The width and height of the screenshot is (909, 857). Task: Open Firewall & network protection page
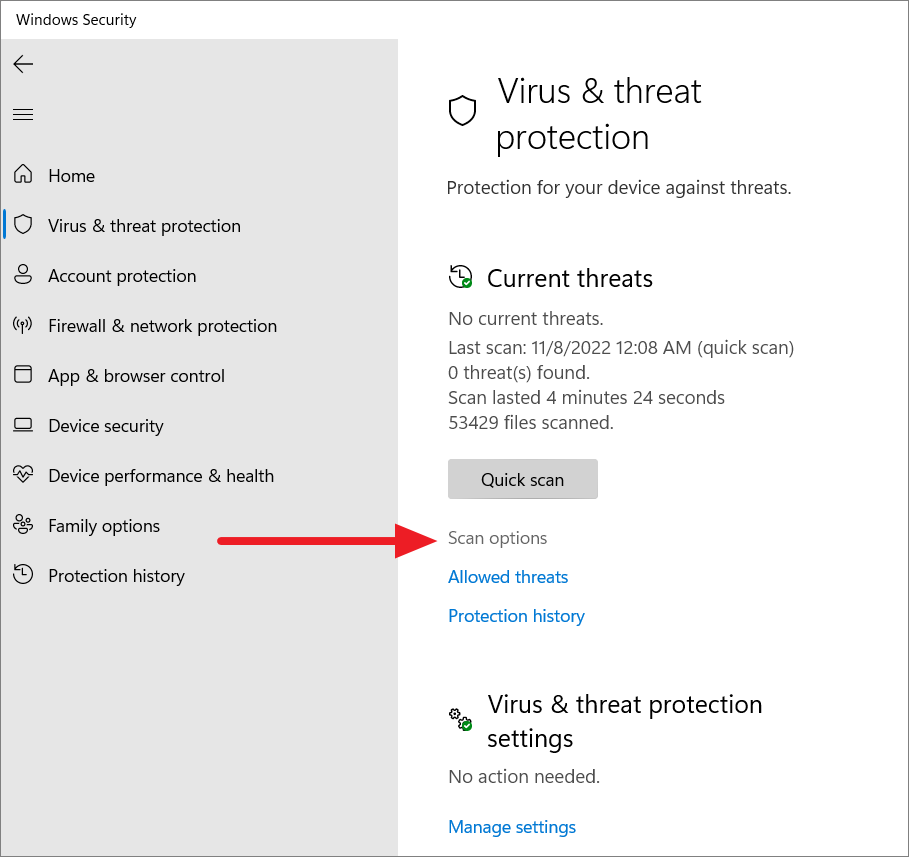pyautogui.click(x=162, y=326)
